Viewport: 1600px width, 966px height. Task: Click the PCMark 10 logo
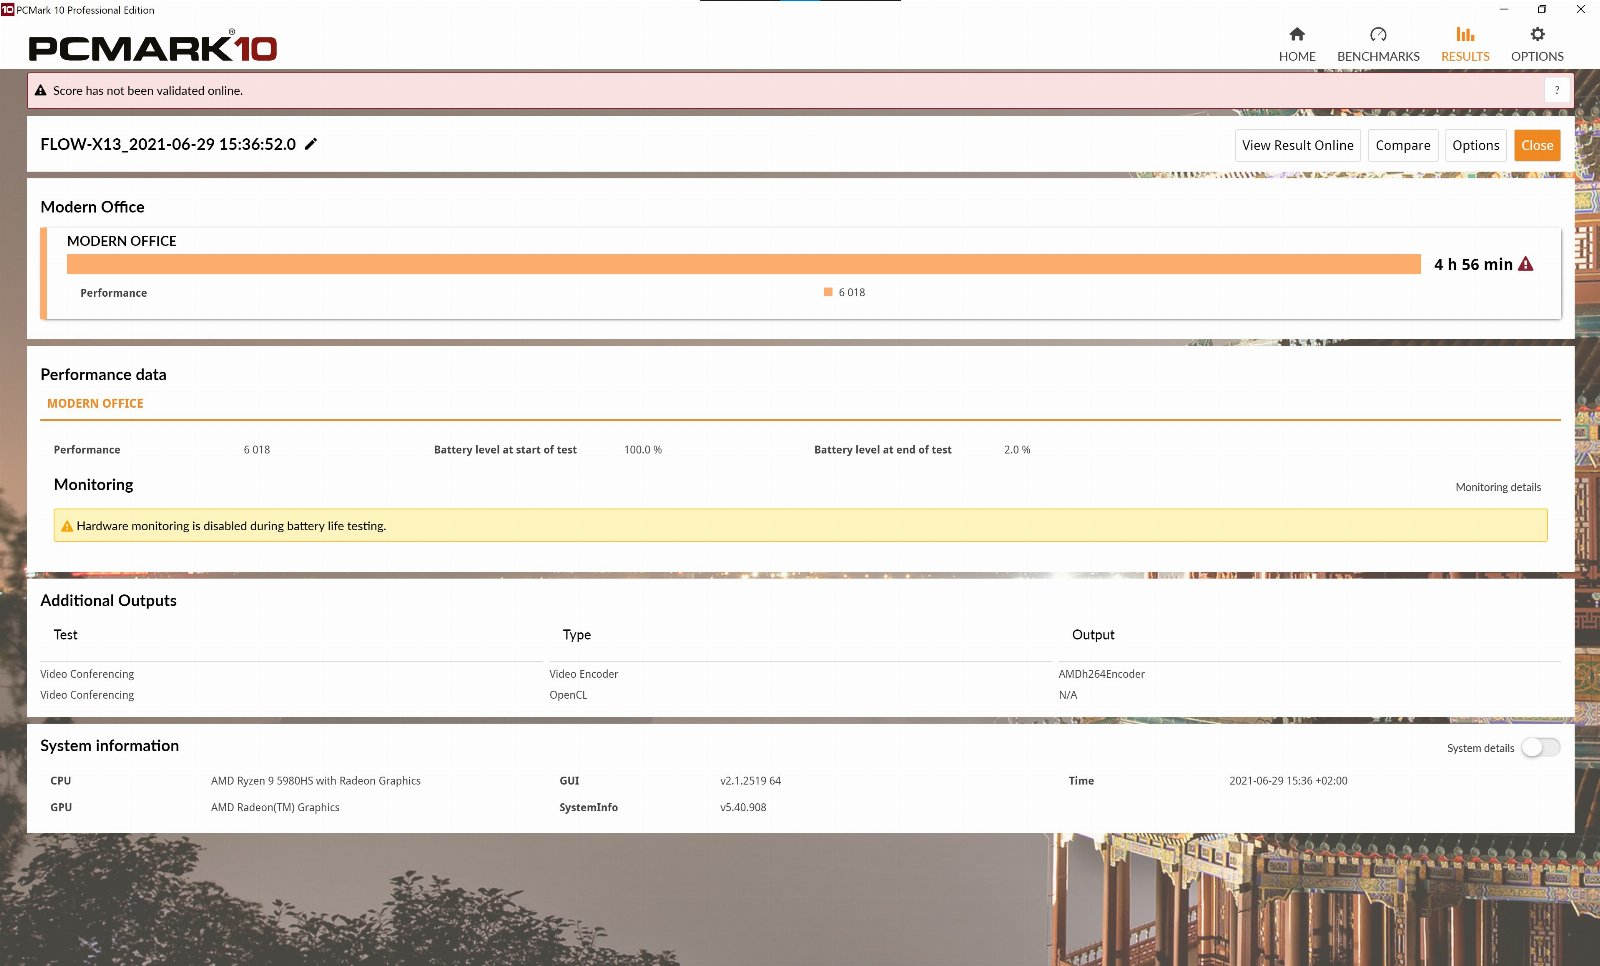[153, 47]
